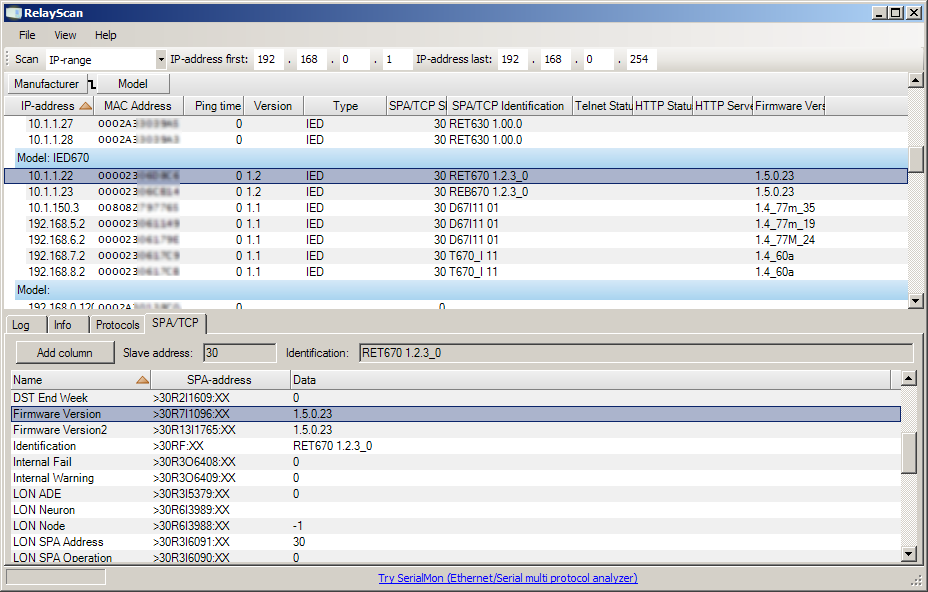
Task: Select the Firmware Version2 row
Action: [x=456, y=430]
